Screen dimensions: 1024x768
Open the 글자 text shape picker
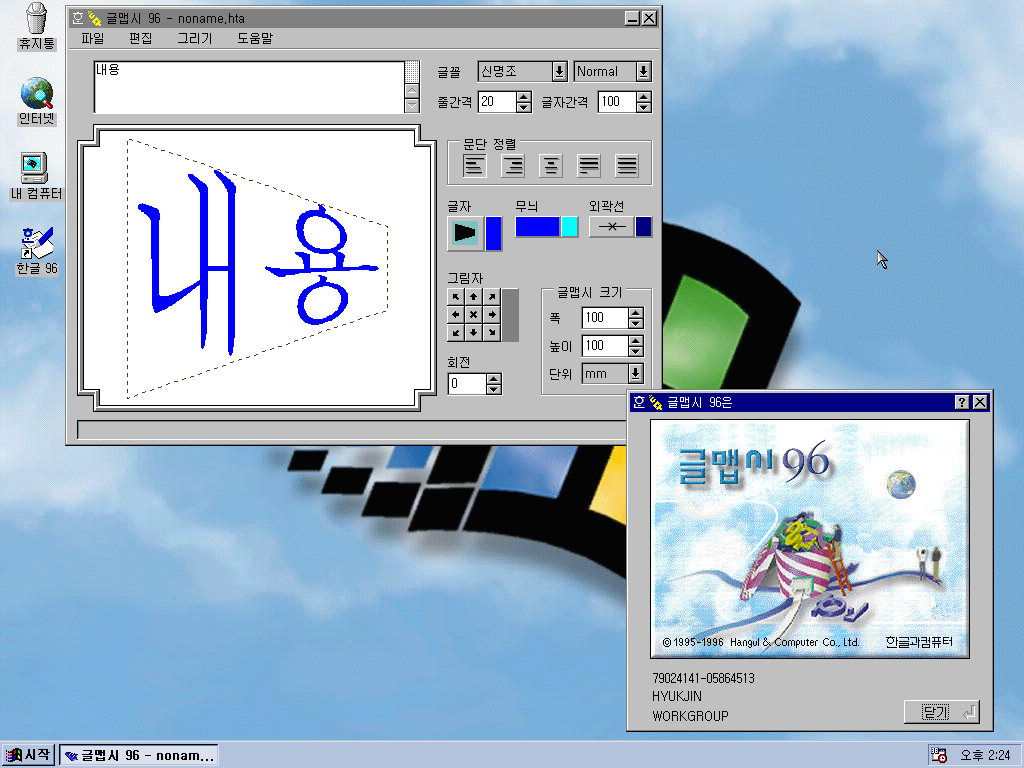pos(466,233)
